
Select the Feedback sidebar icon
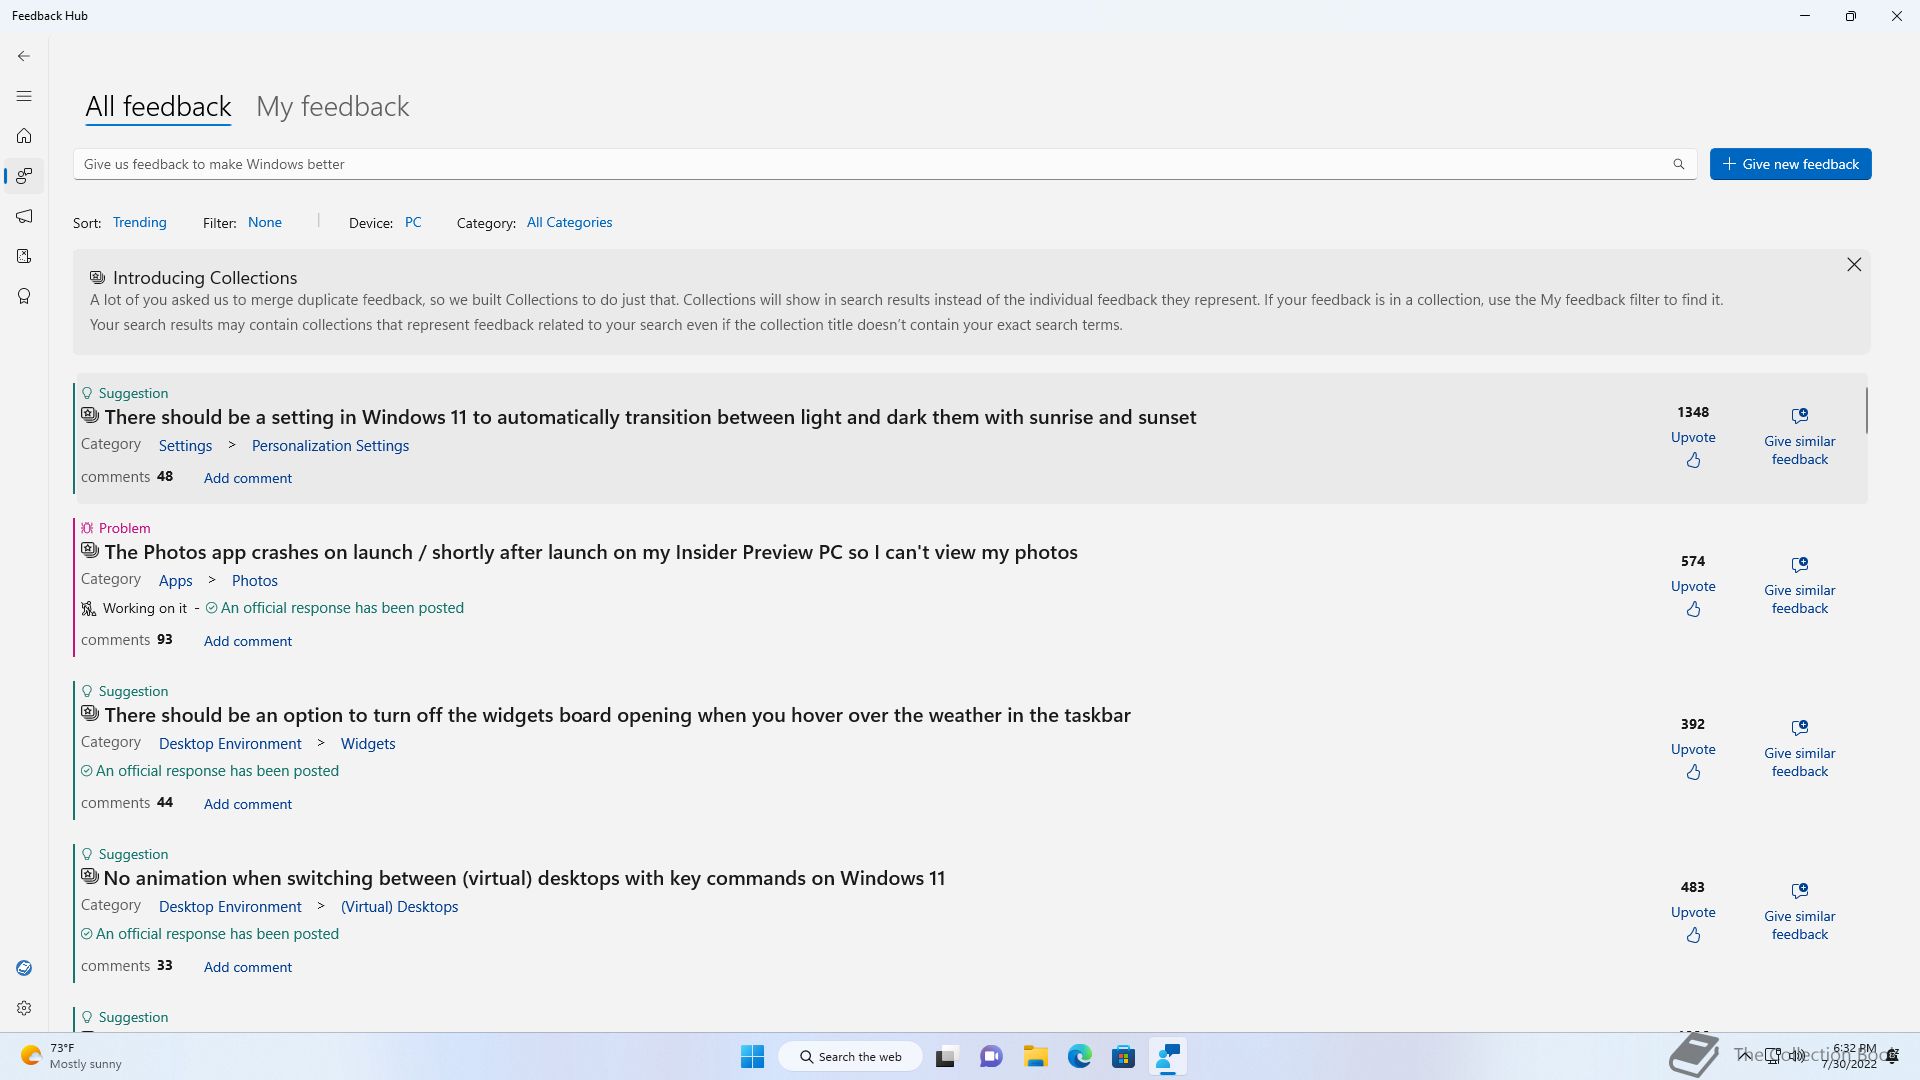click(x=24, y=176)
